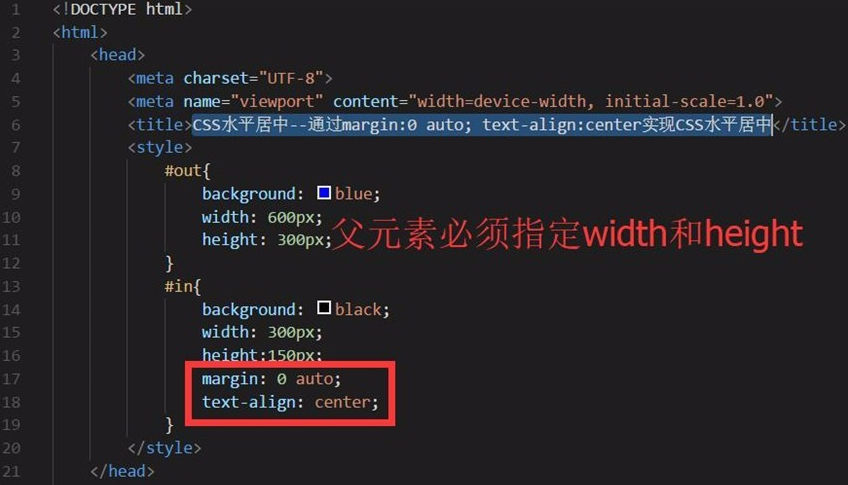848x485 pixels.
Task: Click the blue color swatch before blue
Action: (x=324, y=192)
